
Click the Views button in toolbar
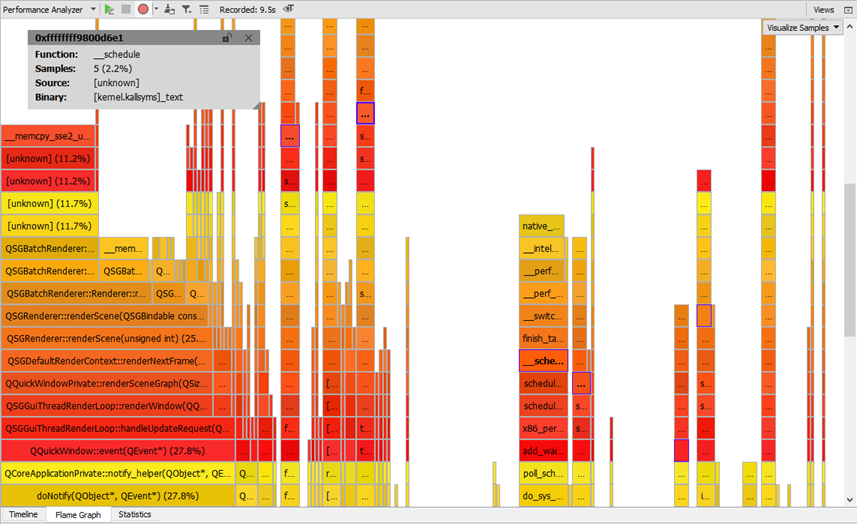[823, 9]
